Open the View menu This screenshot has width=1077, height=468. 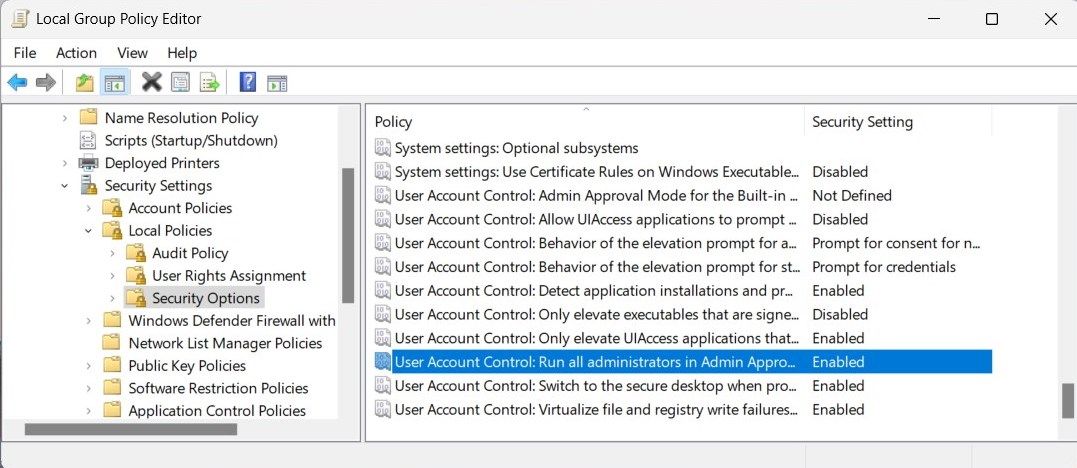coord(132,53)
